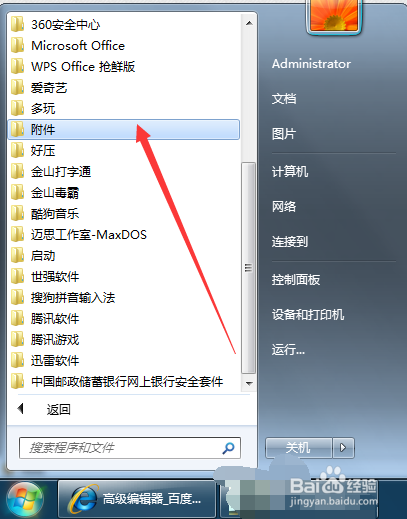Click the folder icon beside 360安全中心
Viewport: 407px width, 519px height.
(17, 24)
